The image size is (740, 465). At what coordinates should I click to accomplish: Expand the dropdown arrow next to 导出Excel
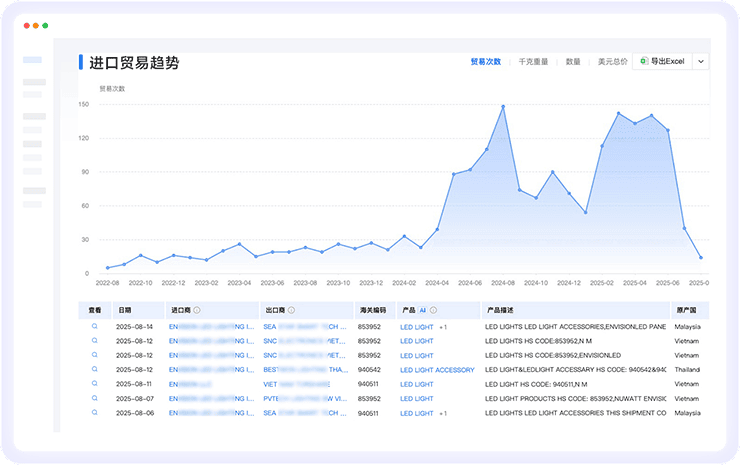(x=701, y=62)
